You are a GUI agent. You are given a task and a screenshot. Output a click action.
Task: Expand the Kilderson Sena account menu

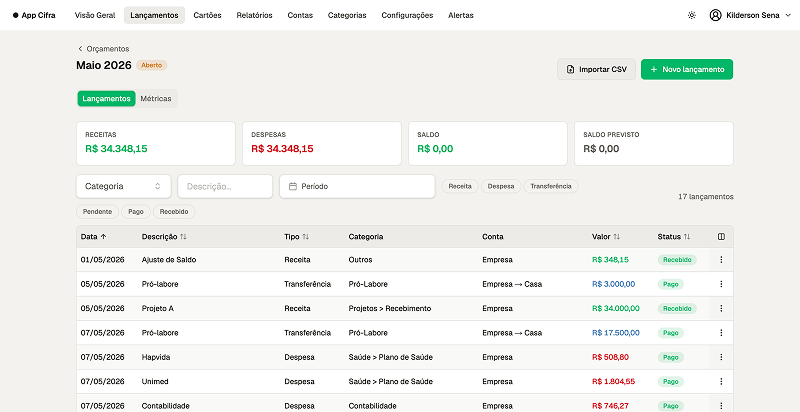point(750,15)
